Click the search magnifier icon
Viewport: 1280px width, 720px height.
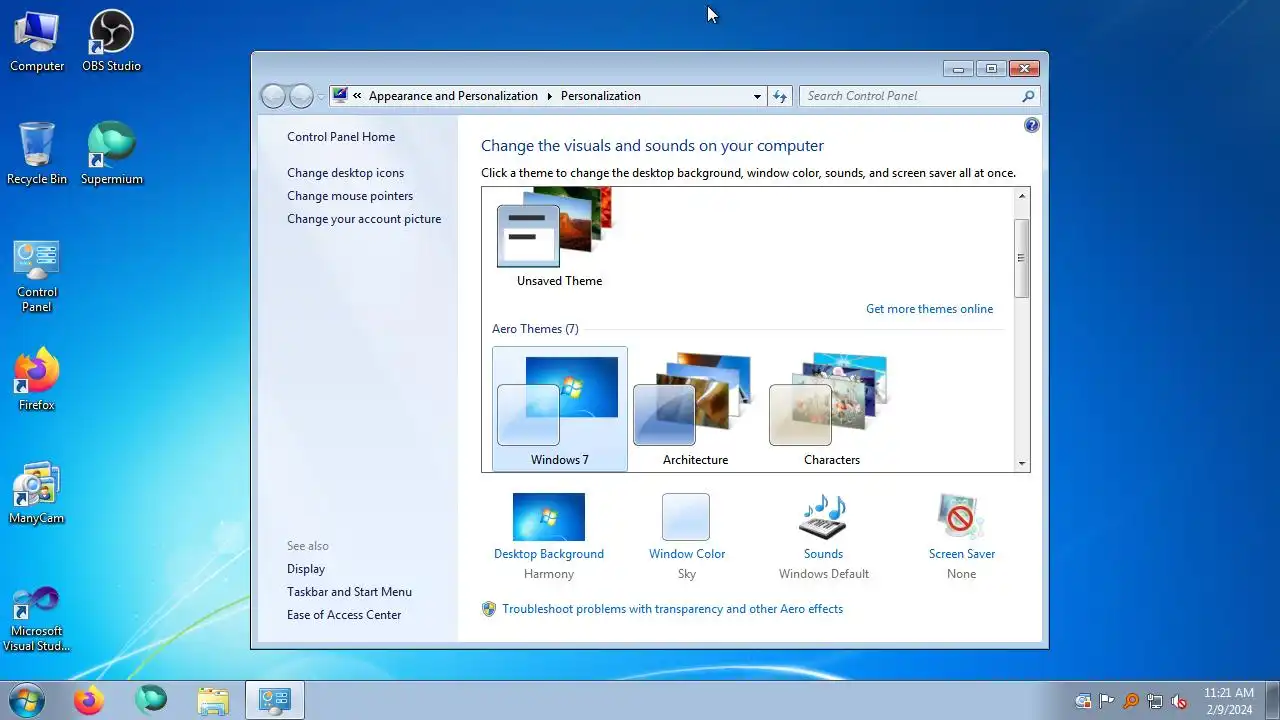pyautogui.click(x=1028, y=96)
